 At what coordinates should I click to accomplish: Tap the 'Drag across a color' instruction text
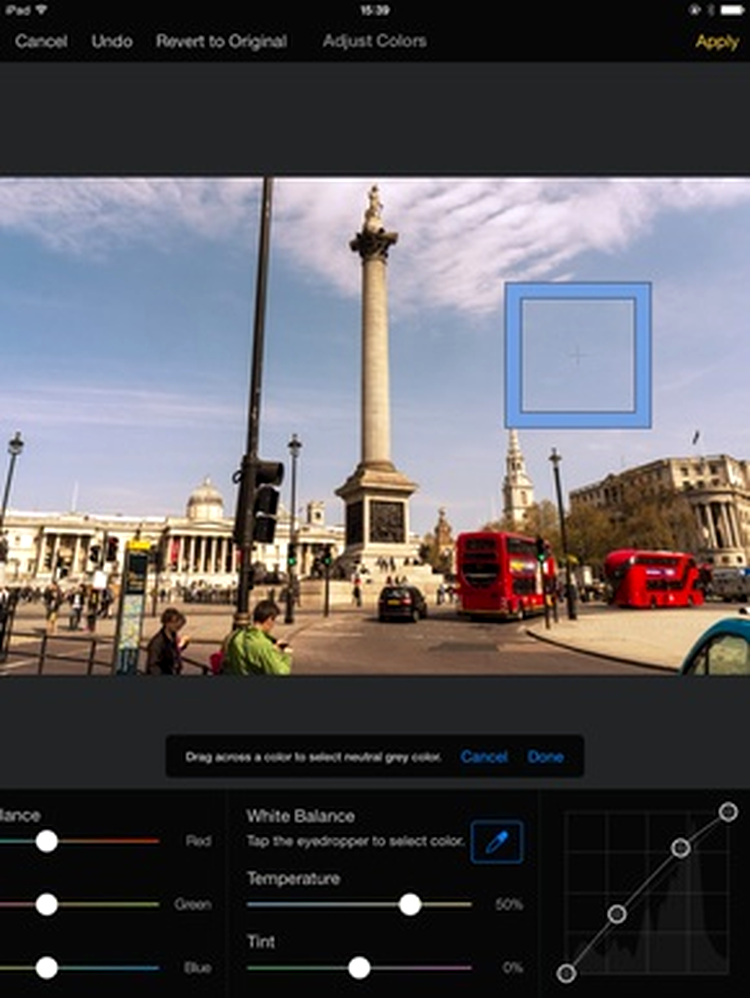pos(313,757)
